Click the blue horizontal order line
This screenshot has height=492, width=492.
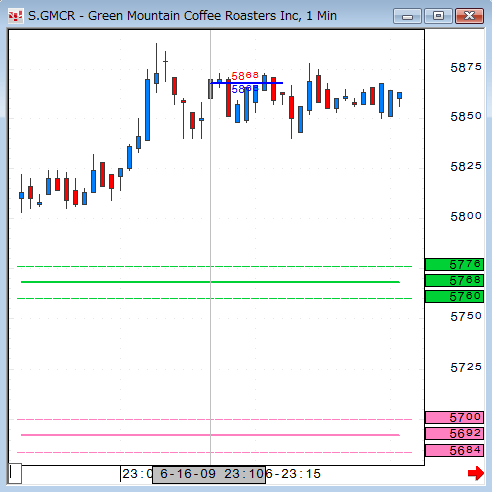click(x=247, y=83)
